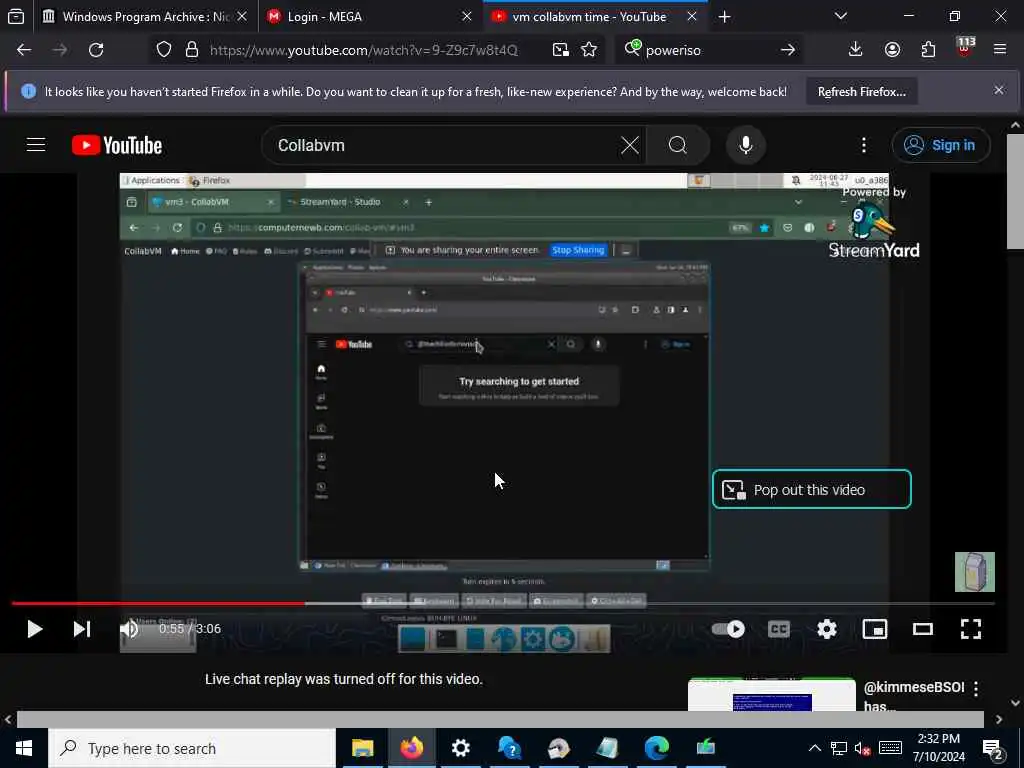Open taskbar volume muted icon

tap(863, 748)
